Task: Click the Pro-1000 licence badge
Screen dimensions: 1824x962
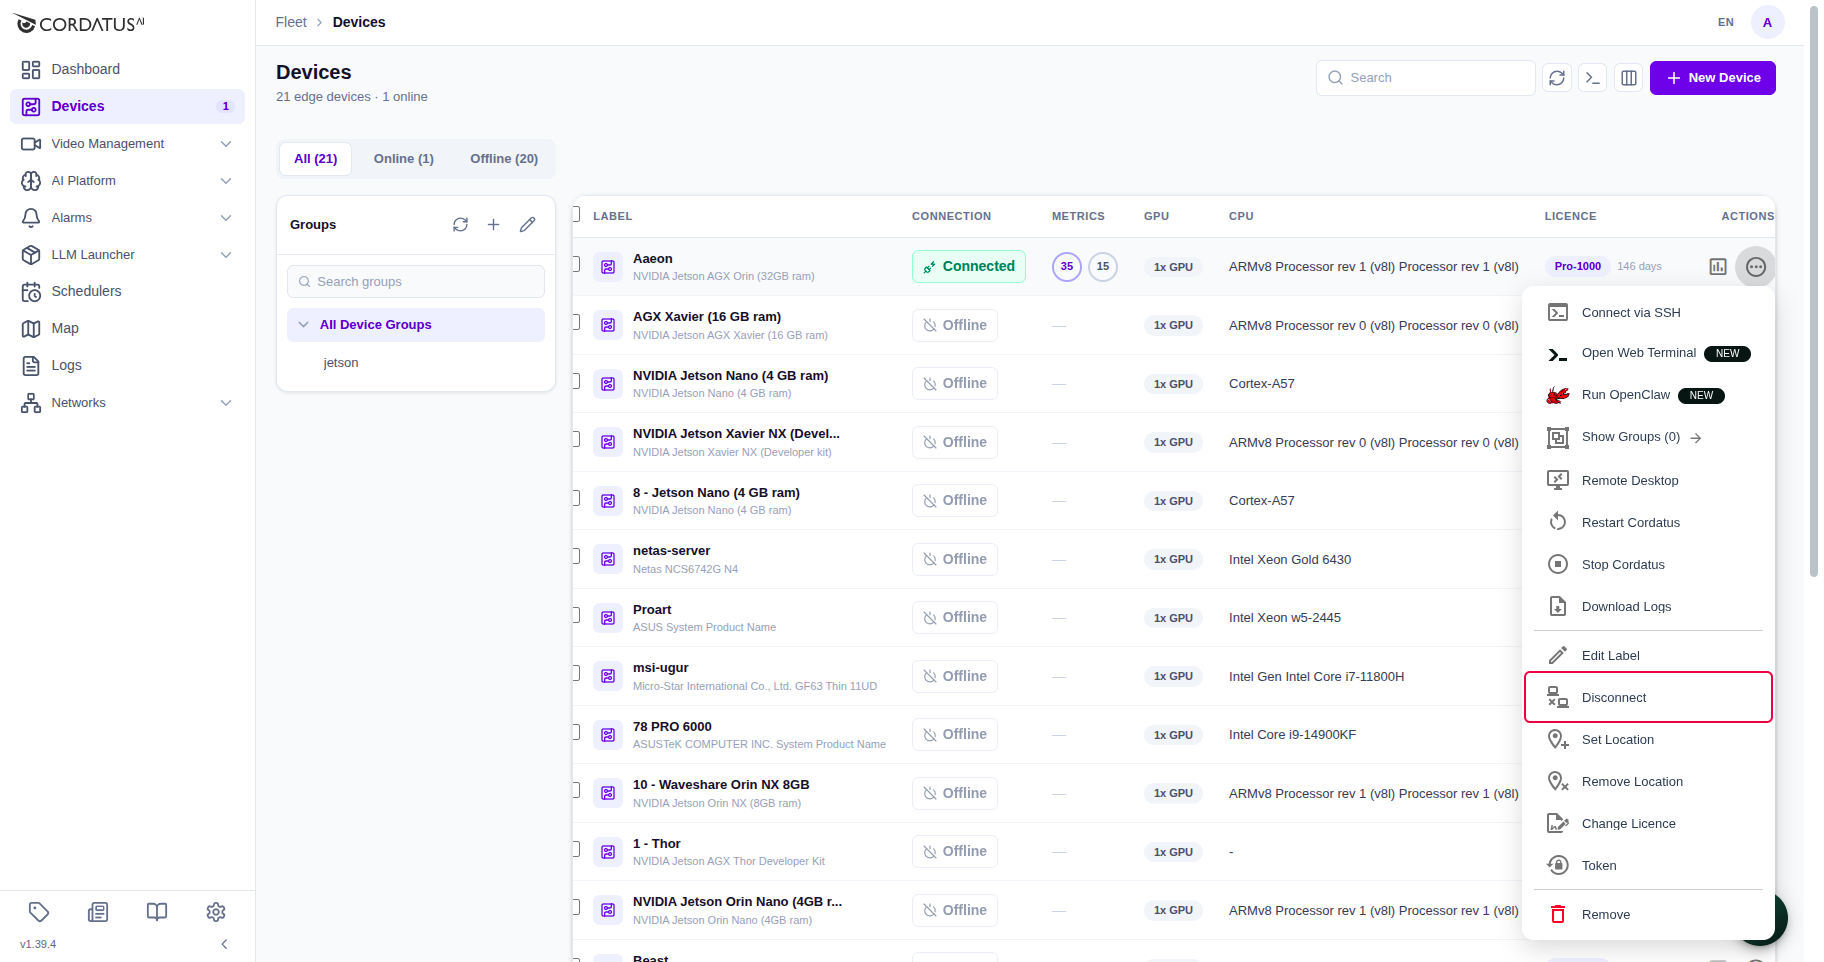Action: coord(1577,267)
